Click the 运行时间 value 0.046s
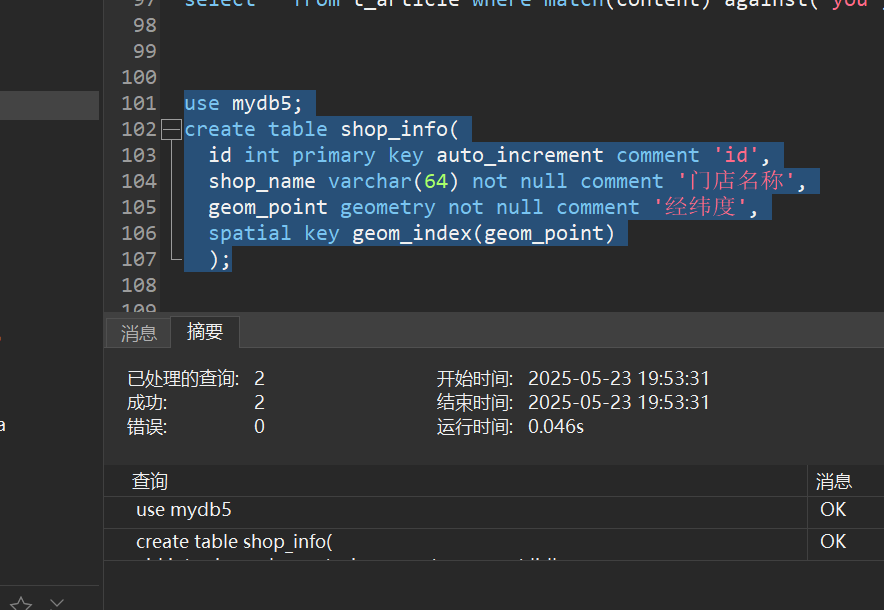Screen dimensions: 884x610 coord(555,427)
